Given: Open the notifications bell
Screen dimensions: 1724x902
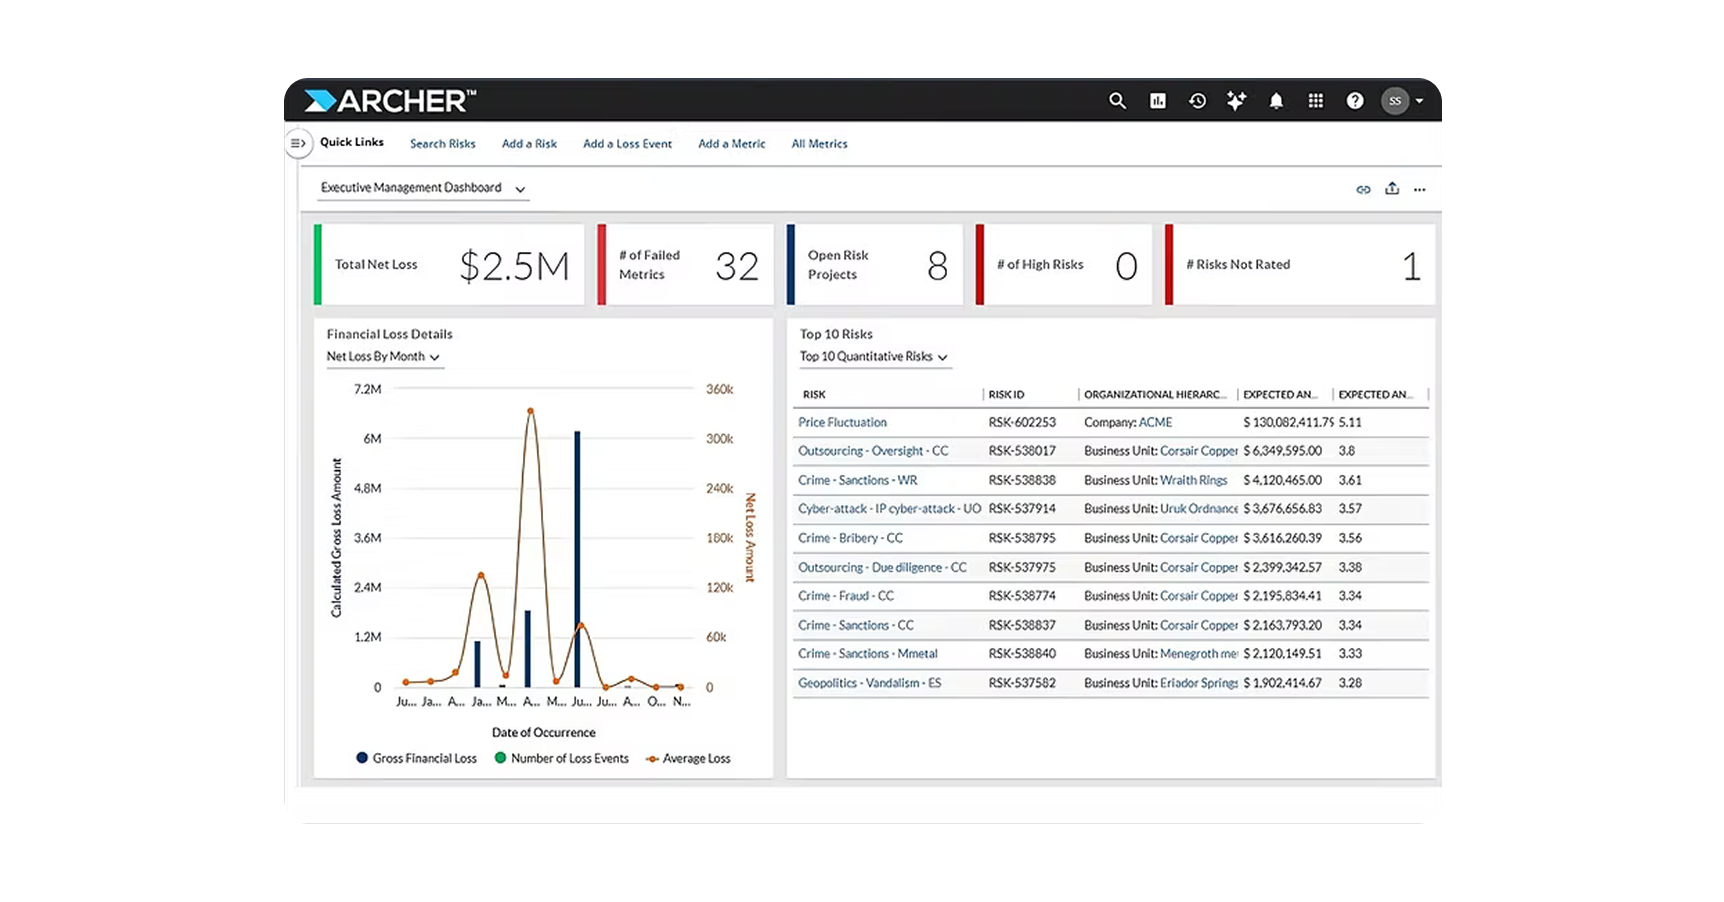Looking at the screenshot, I should point(1276,101).
